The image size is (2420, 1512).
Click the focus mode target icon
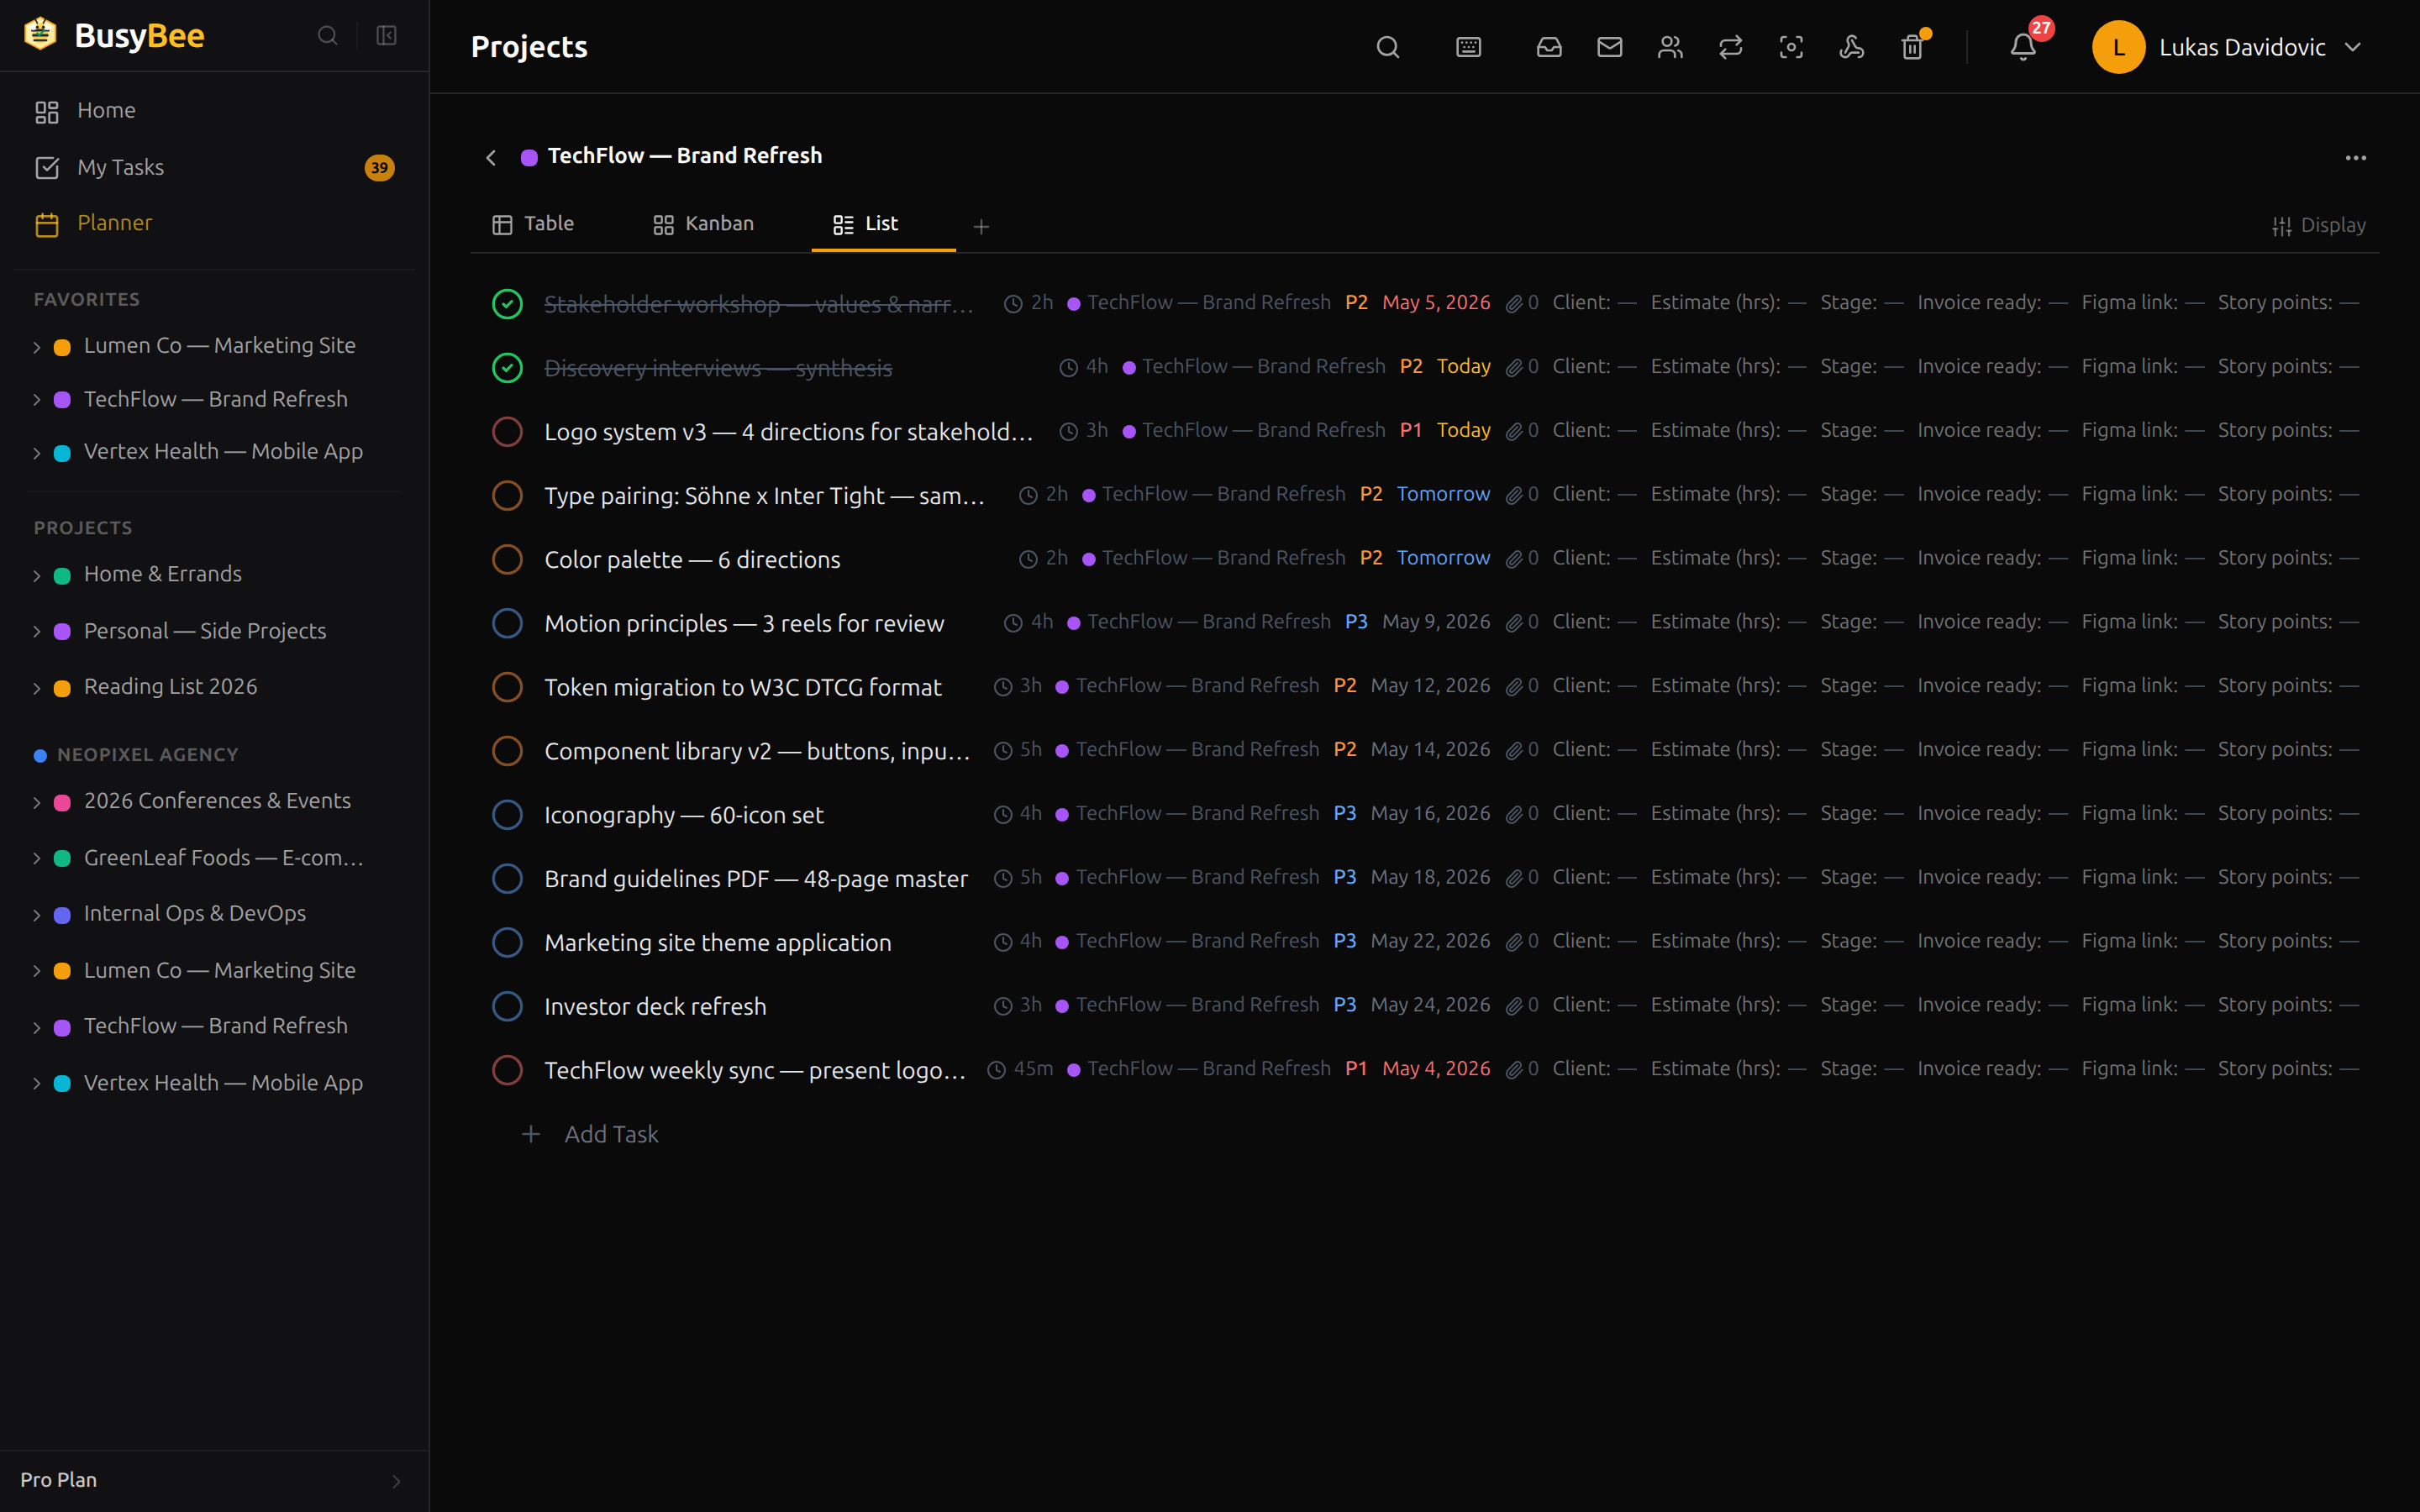[x=1791, y=47]
